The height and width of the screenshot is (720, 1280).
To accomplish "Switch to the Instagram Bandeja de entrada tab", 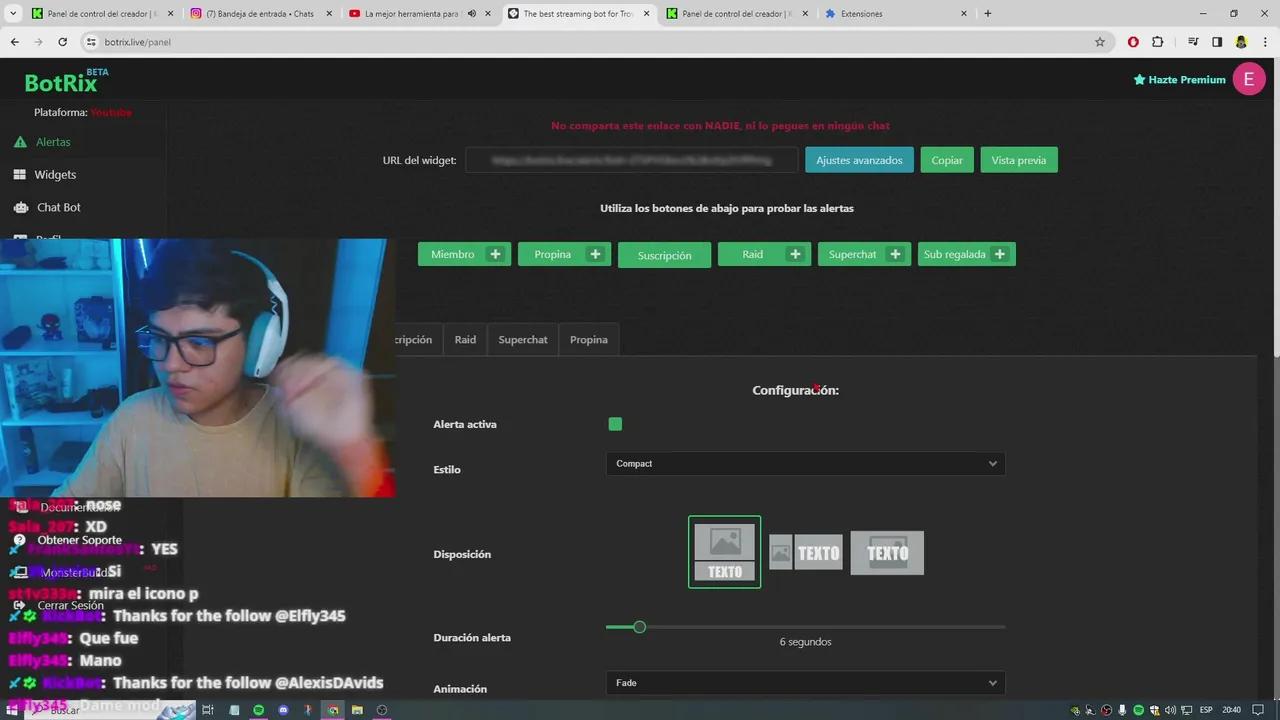I will 260,14.
